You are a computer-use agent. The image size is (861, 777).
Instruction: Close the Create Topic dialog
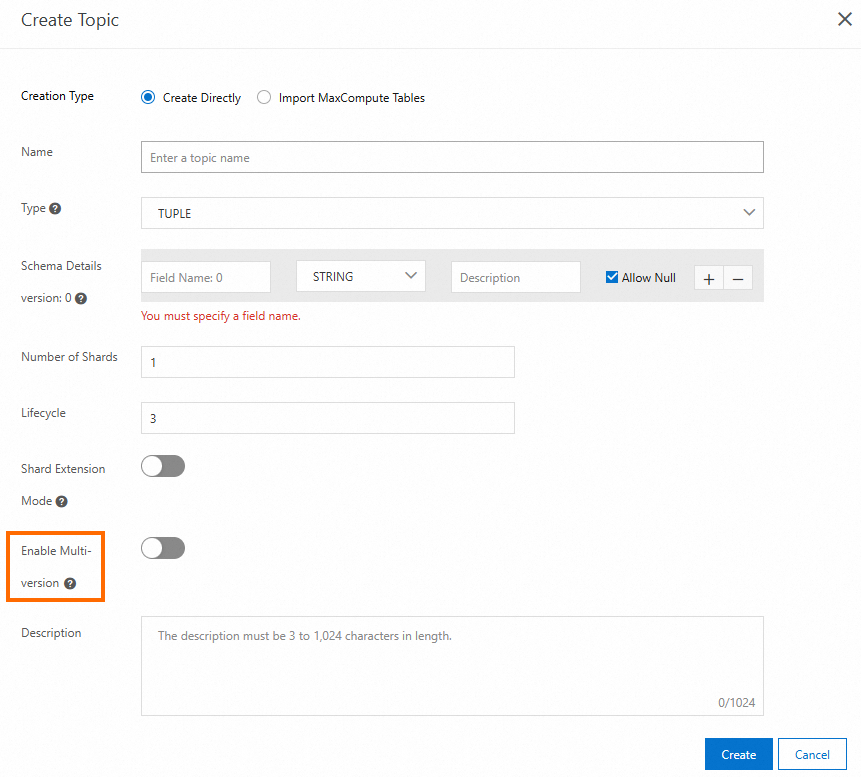pyautogui.click(x=844, y=20)
